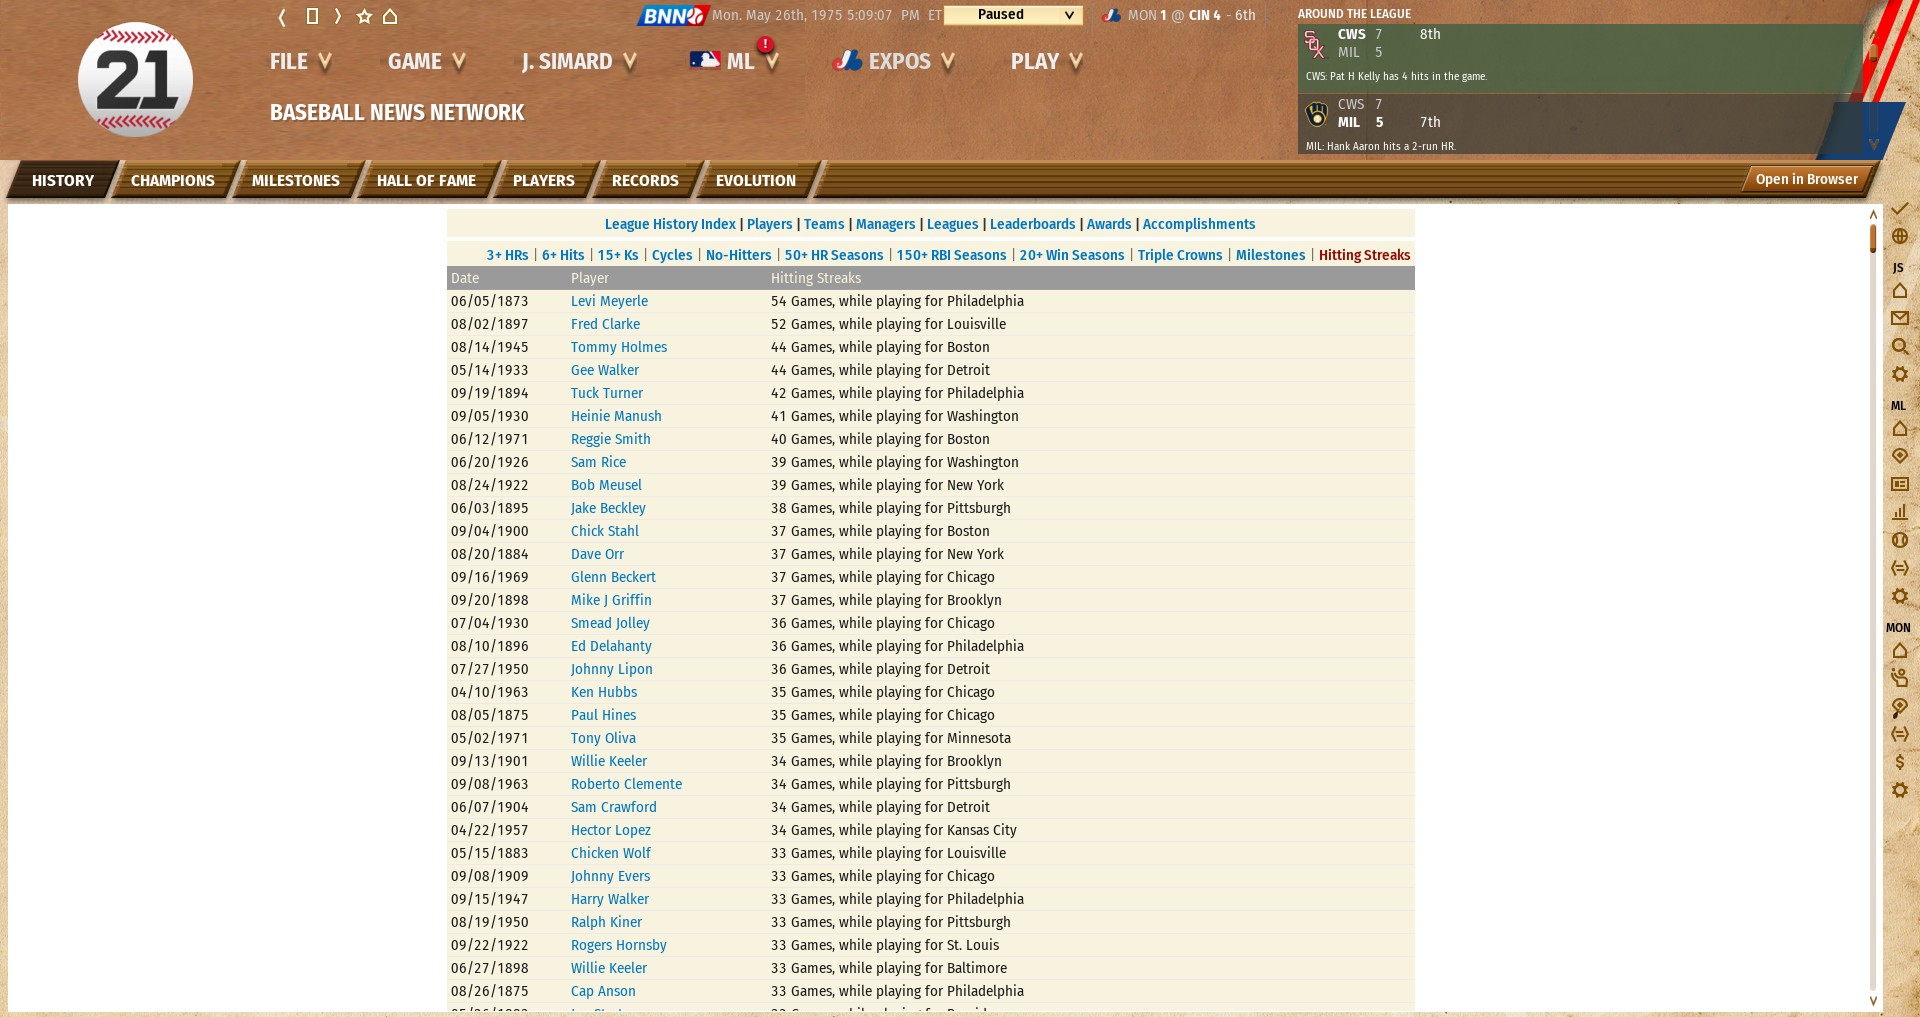Click the globe icon in right sidebar
Screen dimensions: 1920x1017
(x=1899, y=236)
